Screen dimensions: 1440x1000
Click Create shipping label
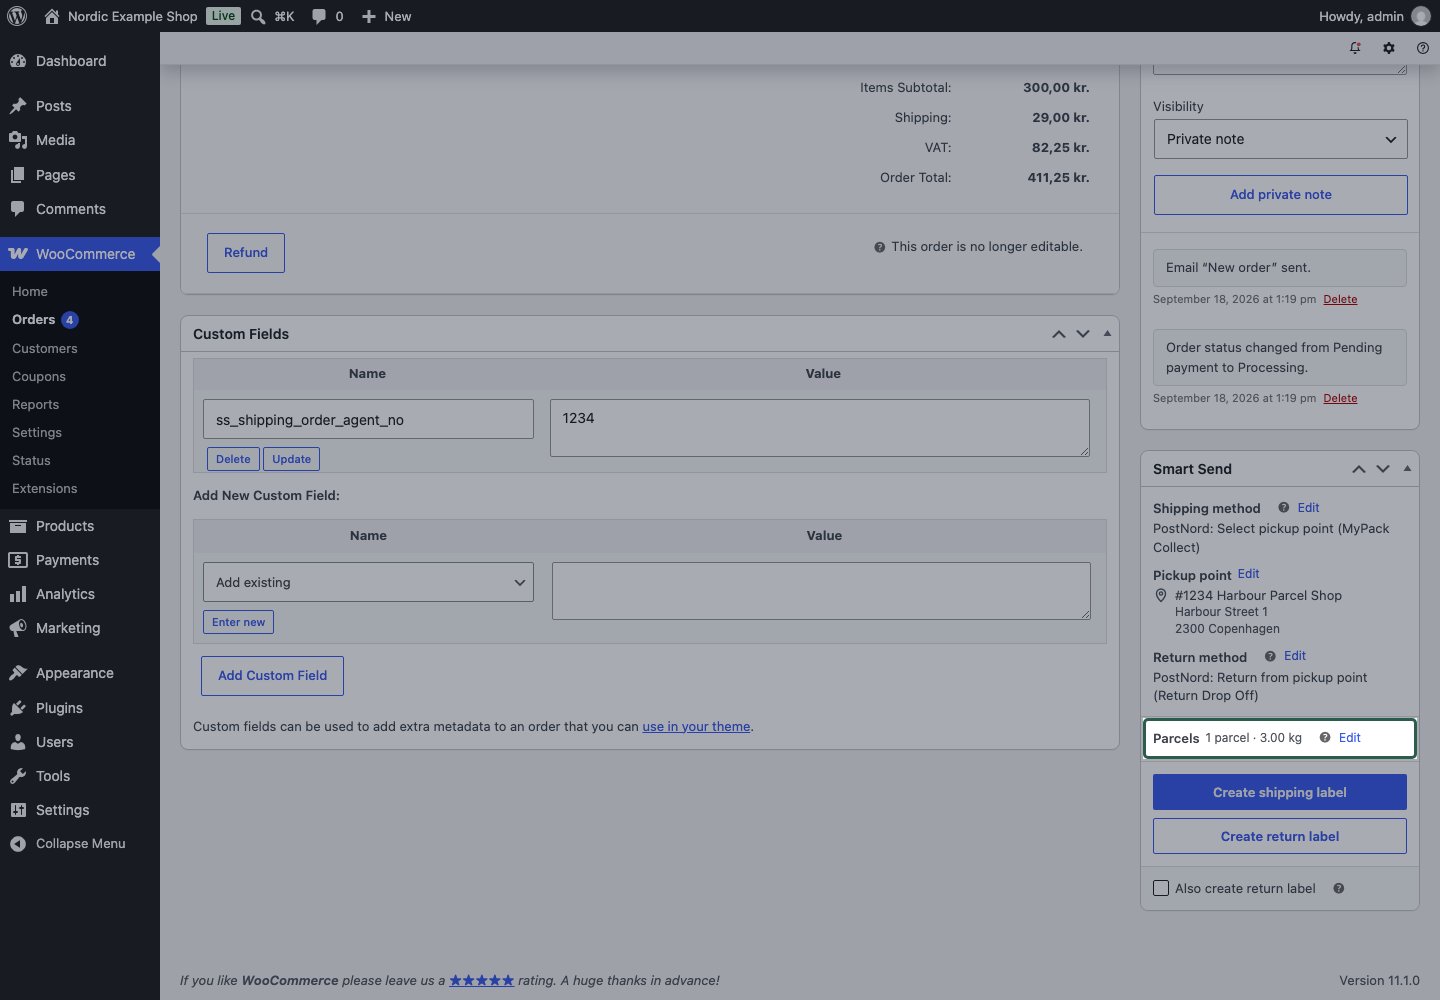coord(1280,792)
